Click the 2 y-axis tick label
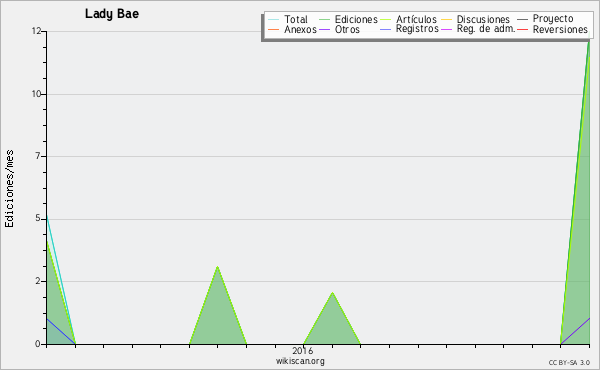Image resolution: width=600 pixels, height=370 pixels. point(38,281)
